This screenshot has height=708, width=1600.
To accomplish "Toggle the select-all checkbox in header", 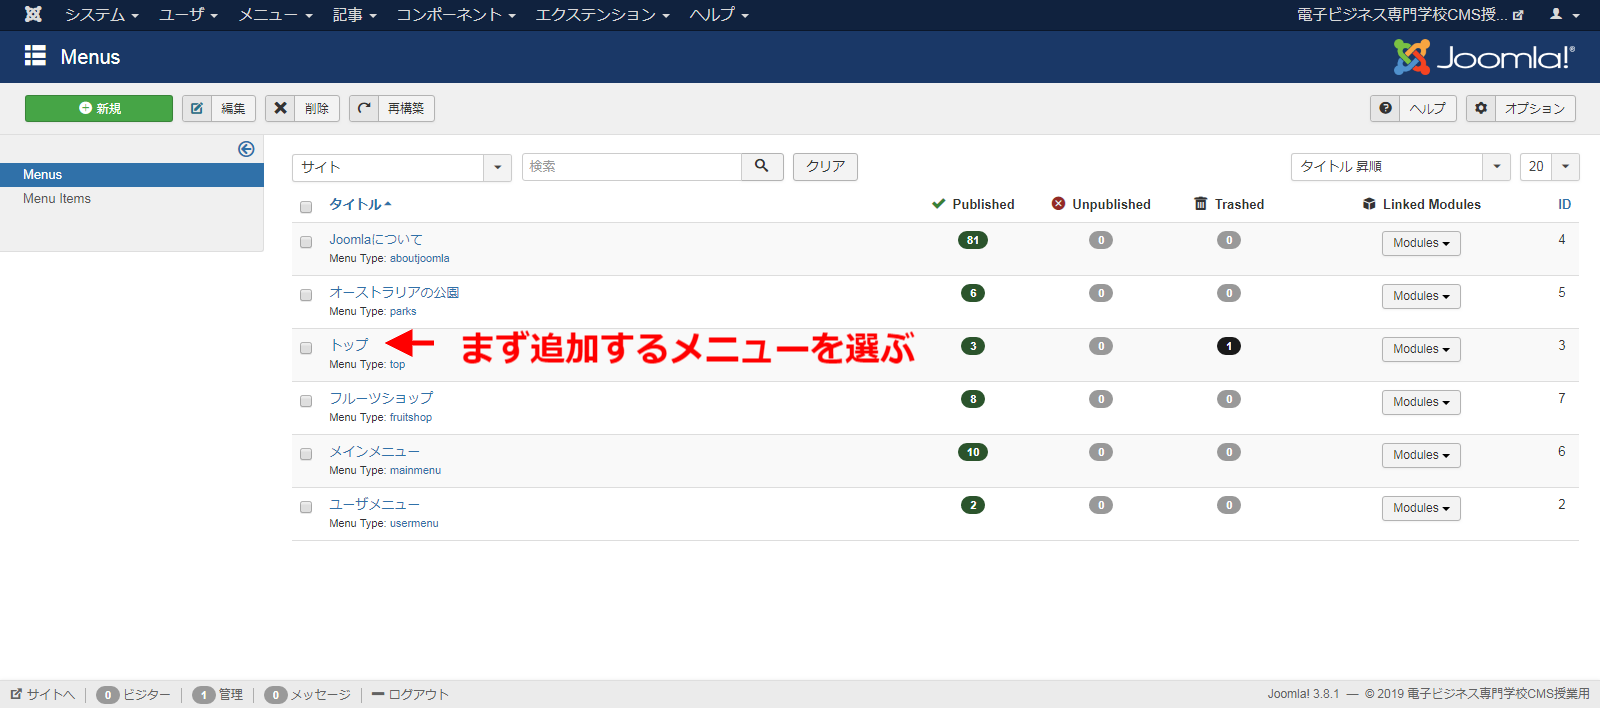I will click(306, 207).
